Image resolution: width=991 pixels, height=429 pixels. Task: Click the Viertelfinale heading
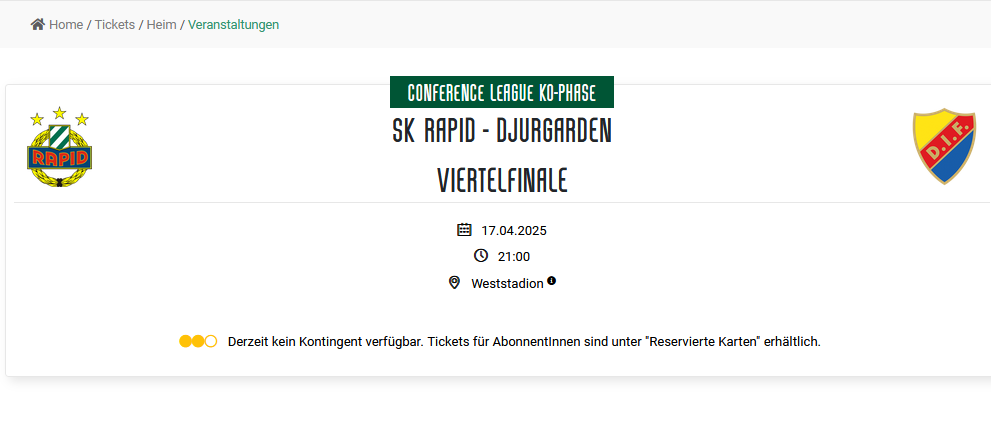[502, 180]
